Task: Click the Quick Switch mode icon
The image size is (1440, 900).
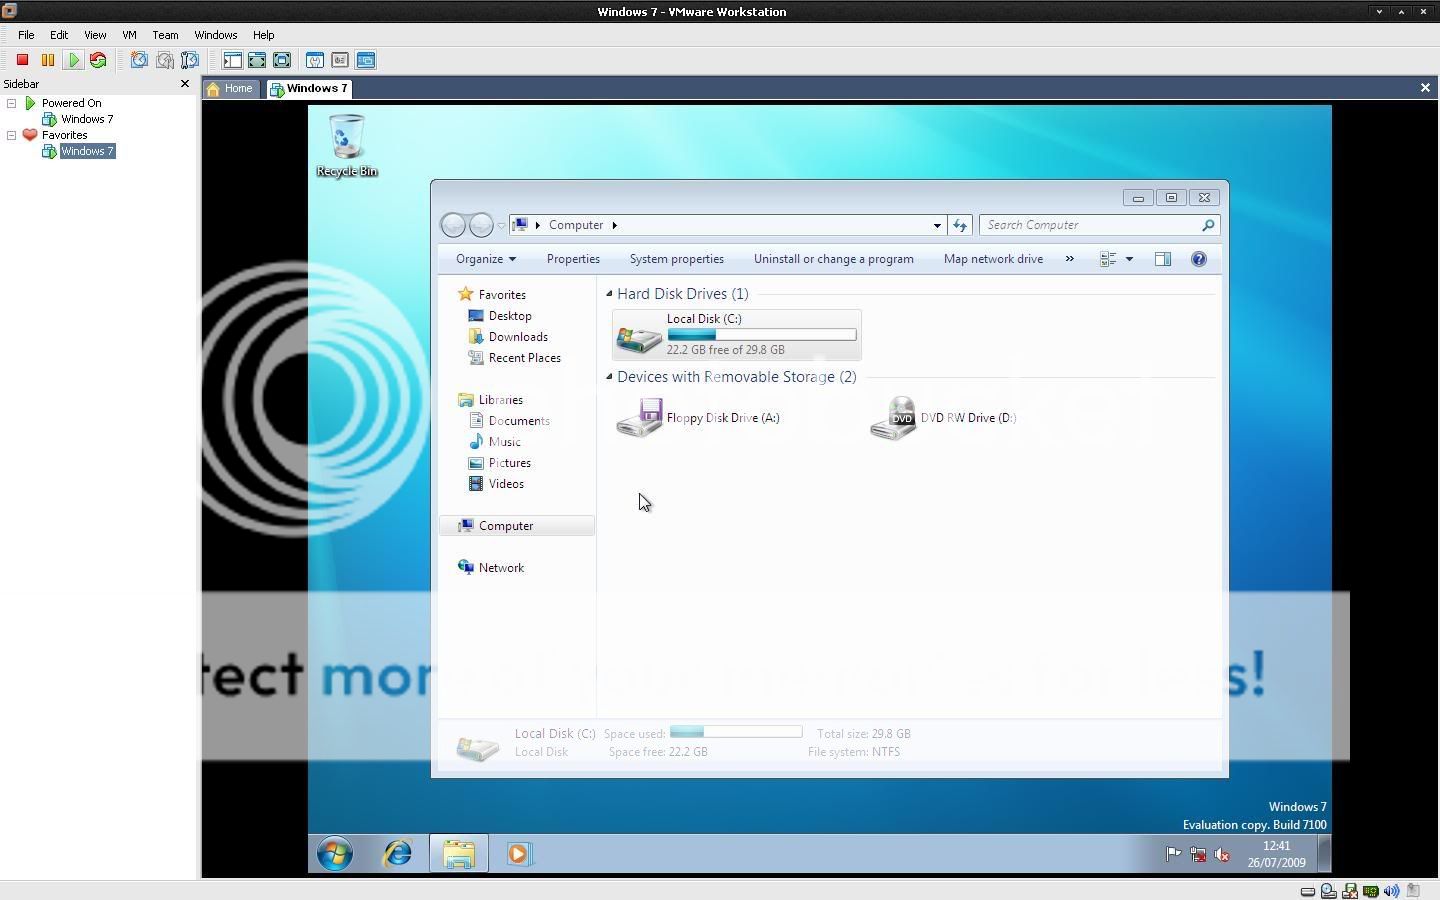Action: (x=257, y=60)
